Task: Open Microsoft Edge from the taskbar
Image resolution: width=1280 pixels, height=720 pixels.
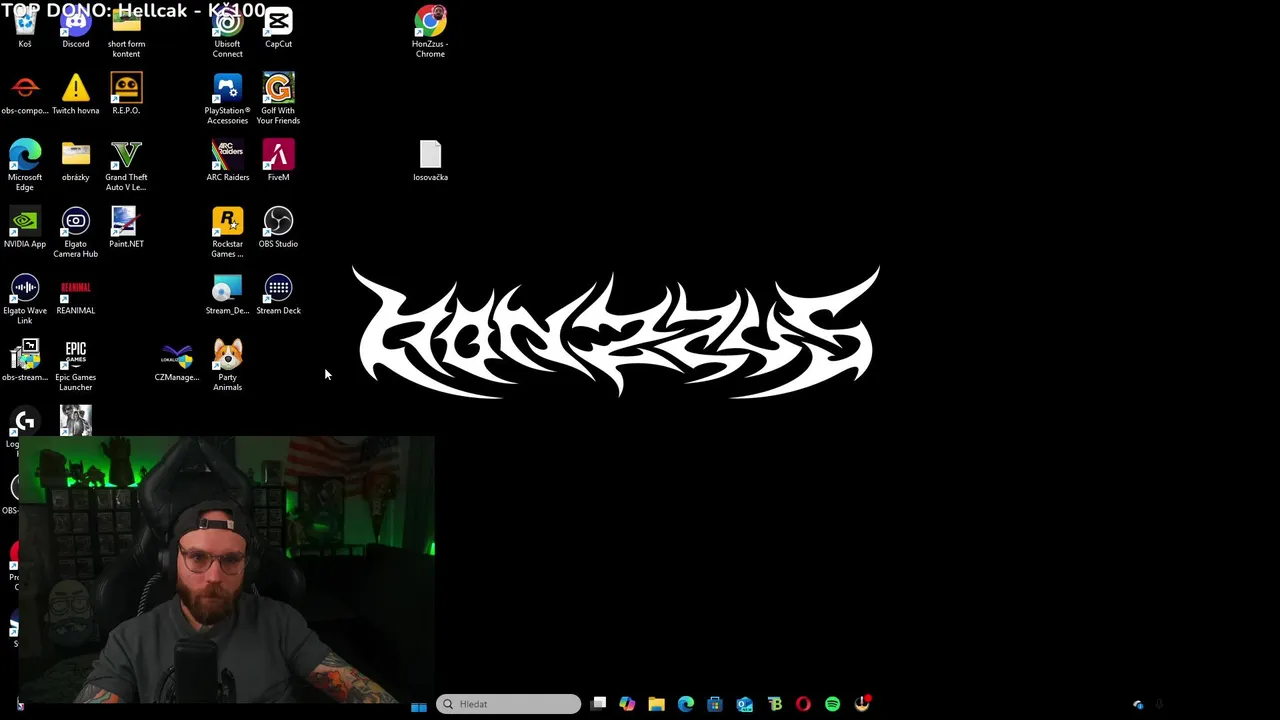Action: [685, 704]
